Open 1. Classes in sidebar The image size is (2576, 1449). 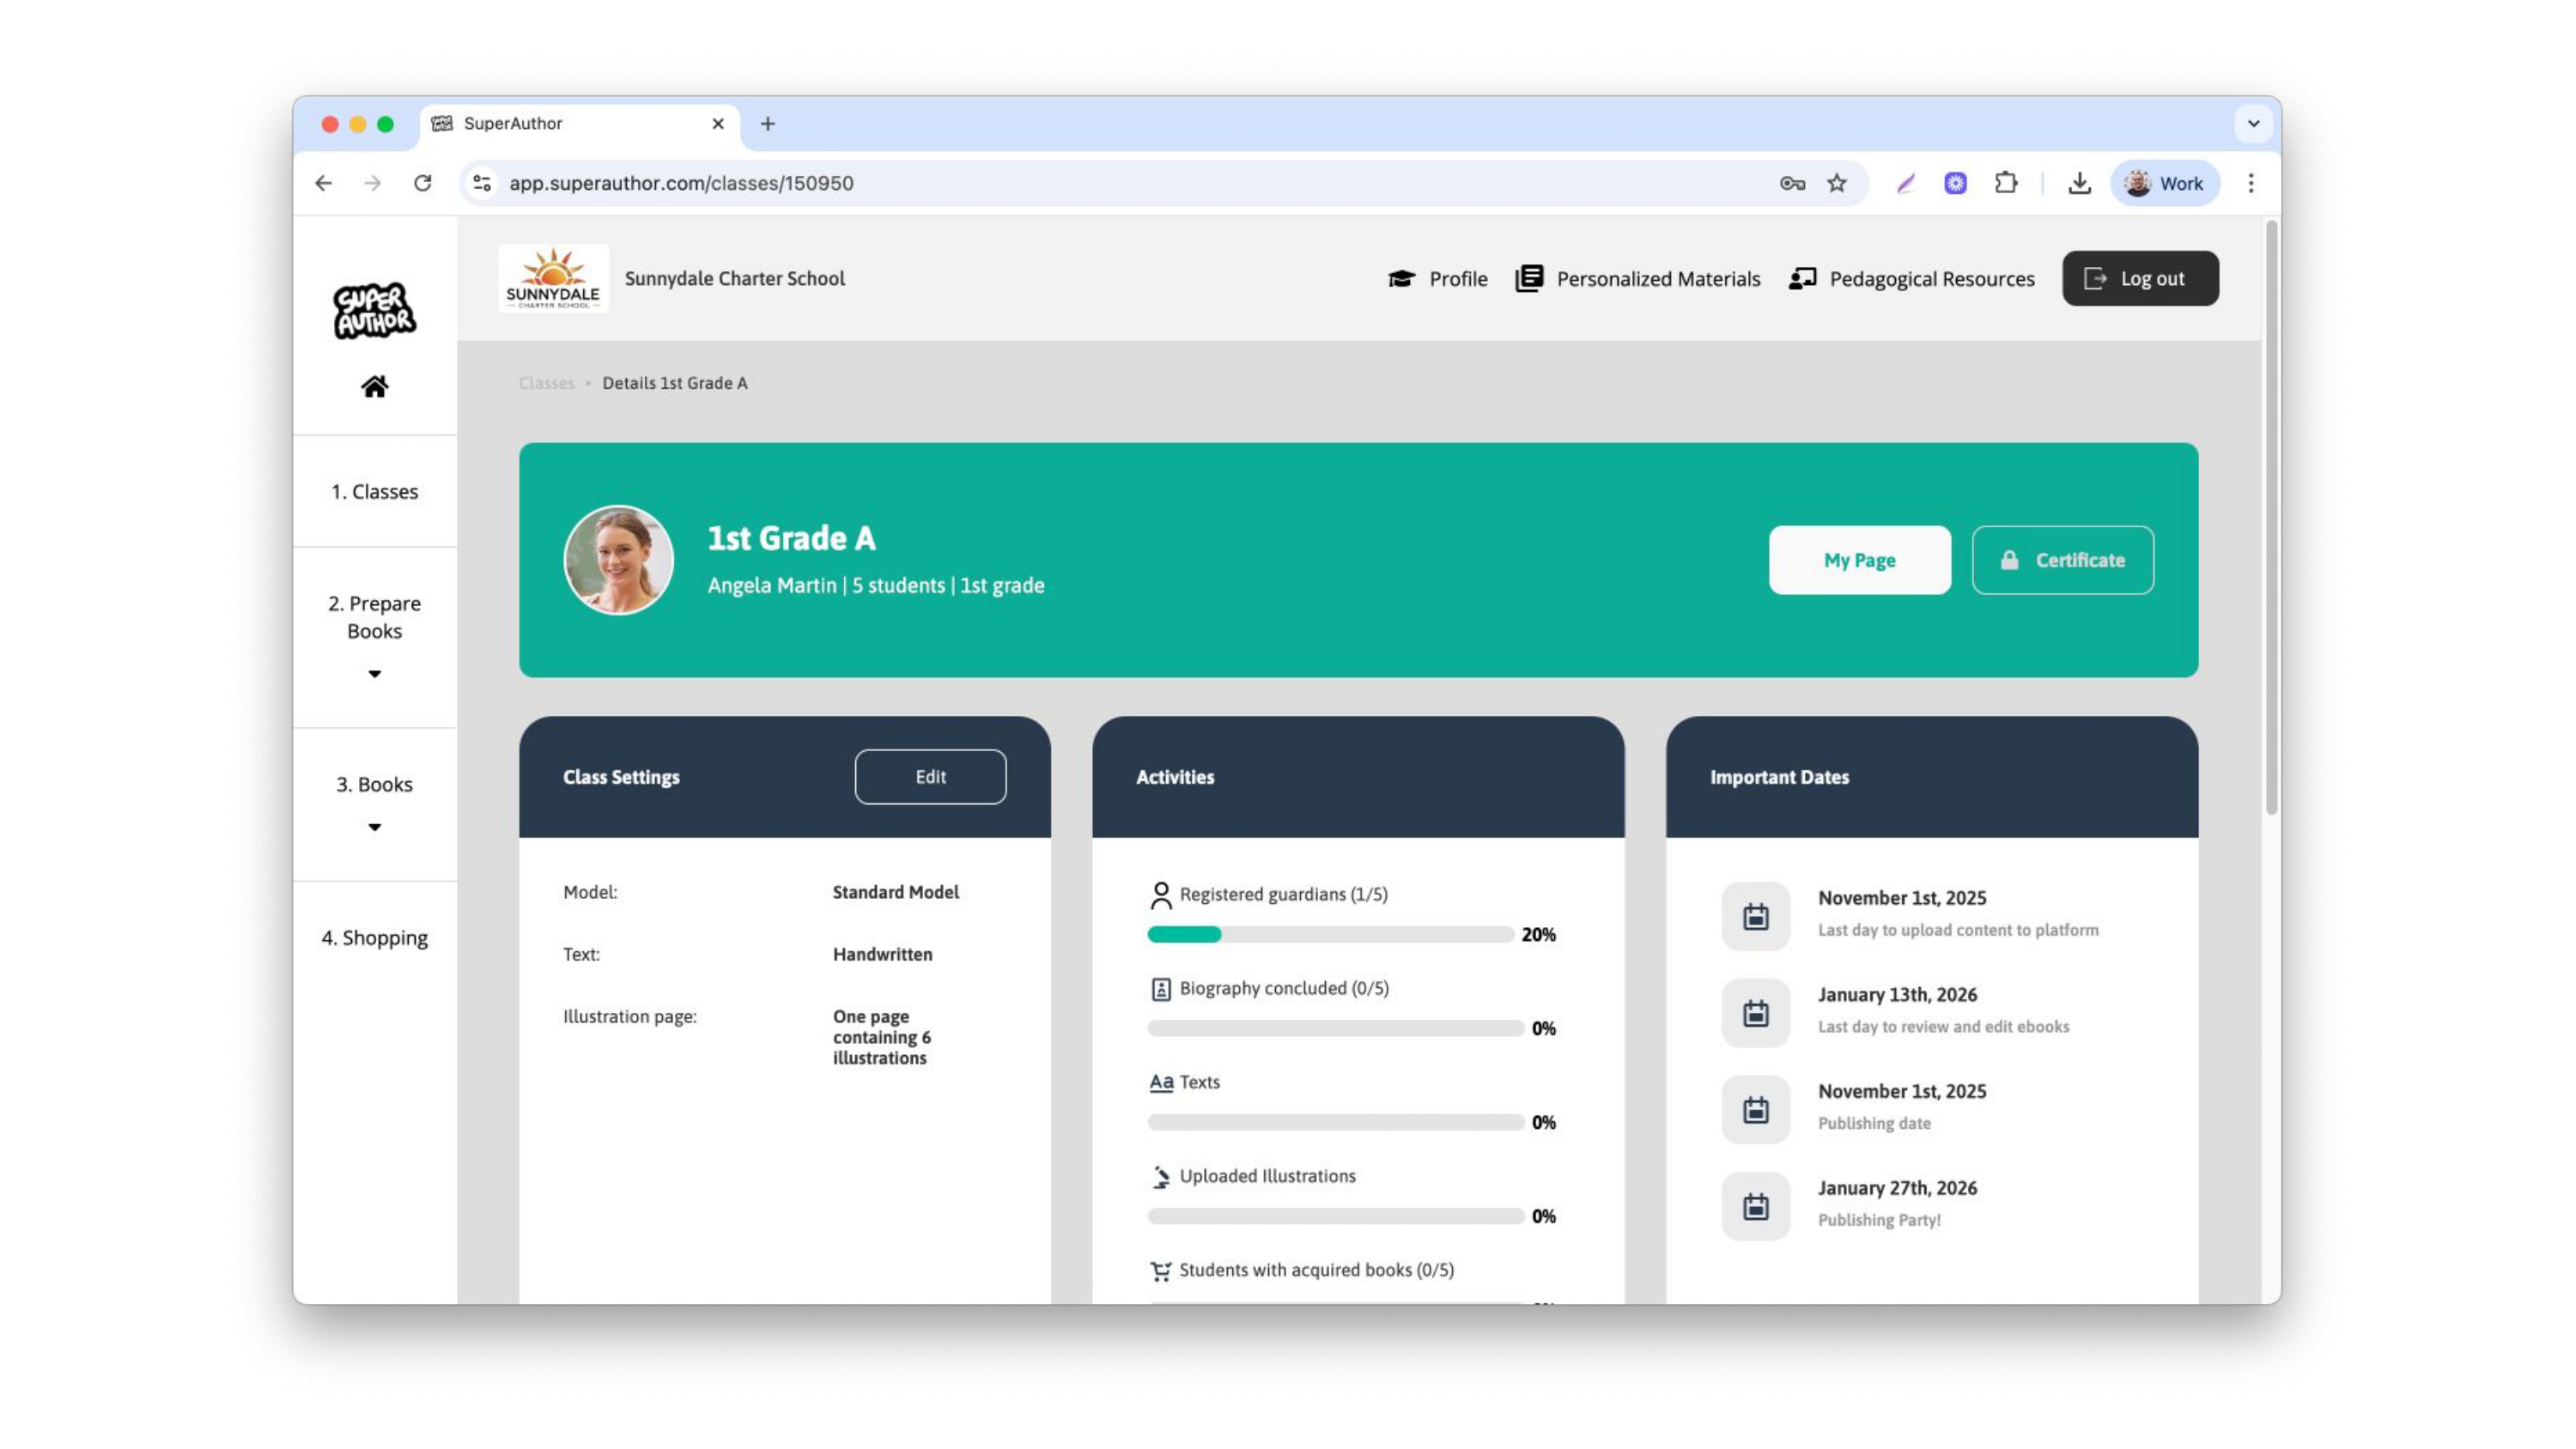pyautogui.click(x=374, y=491)
